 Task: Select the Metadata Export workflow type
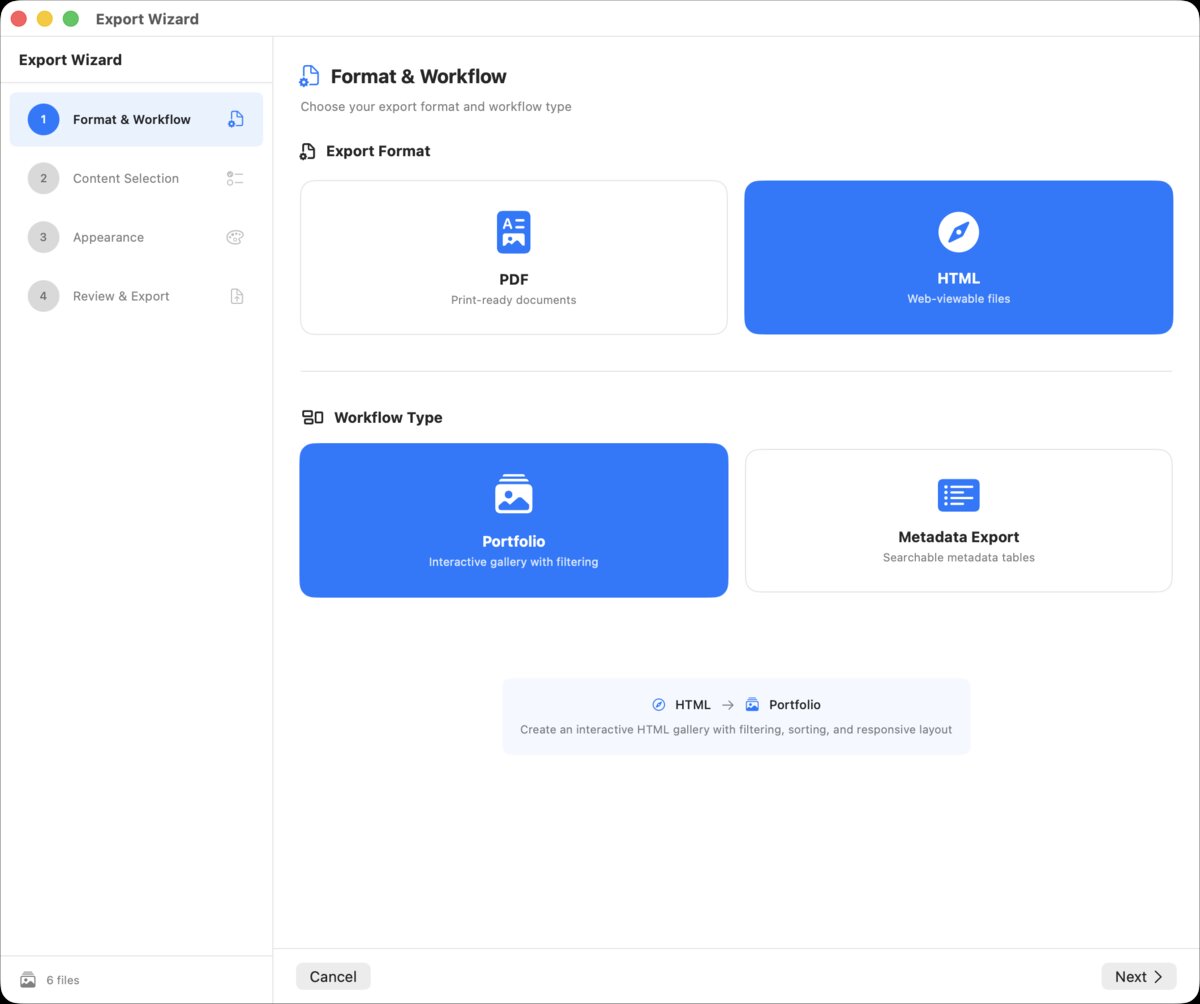958,520
